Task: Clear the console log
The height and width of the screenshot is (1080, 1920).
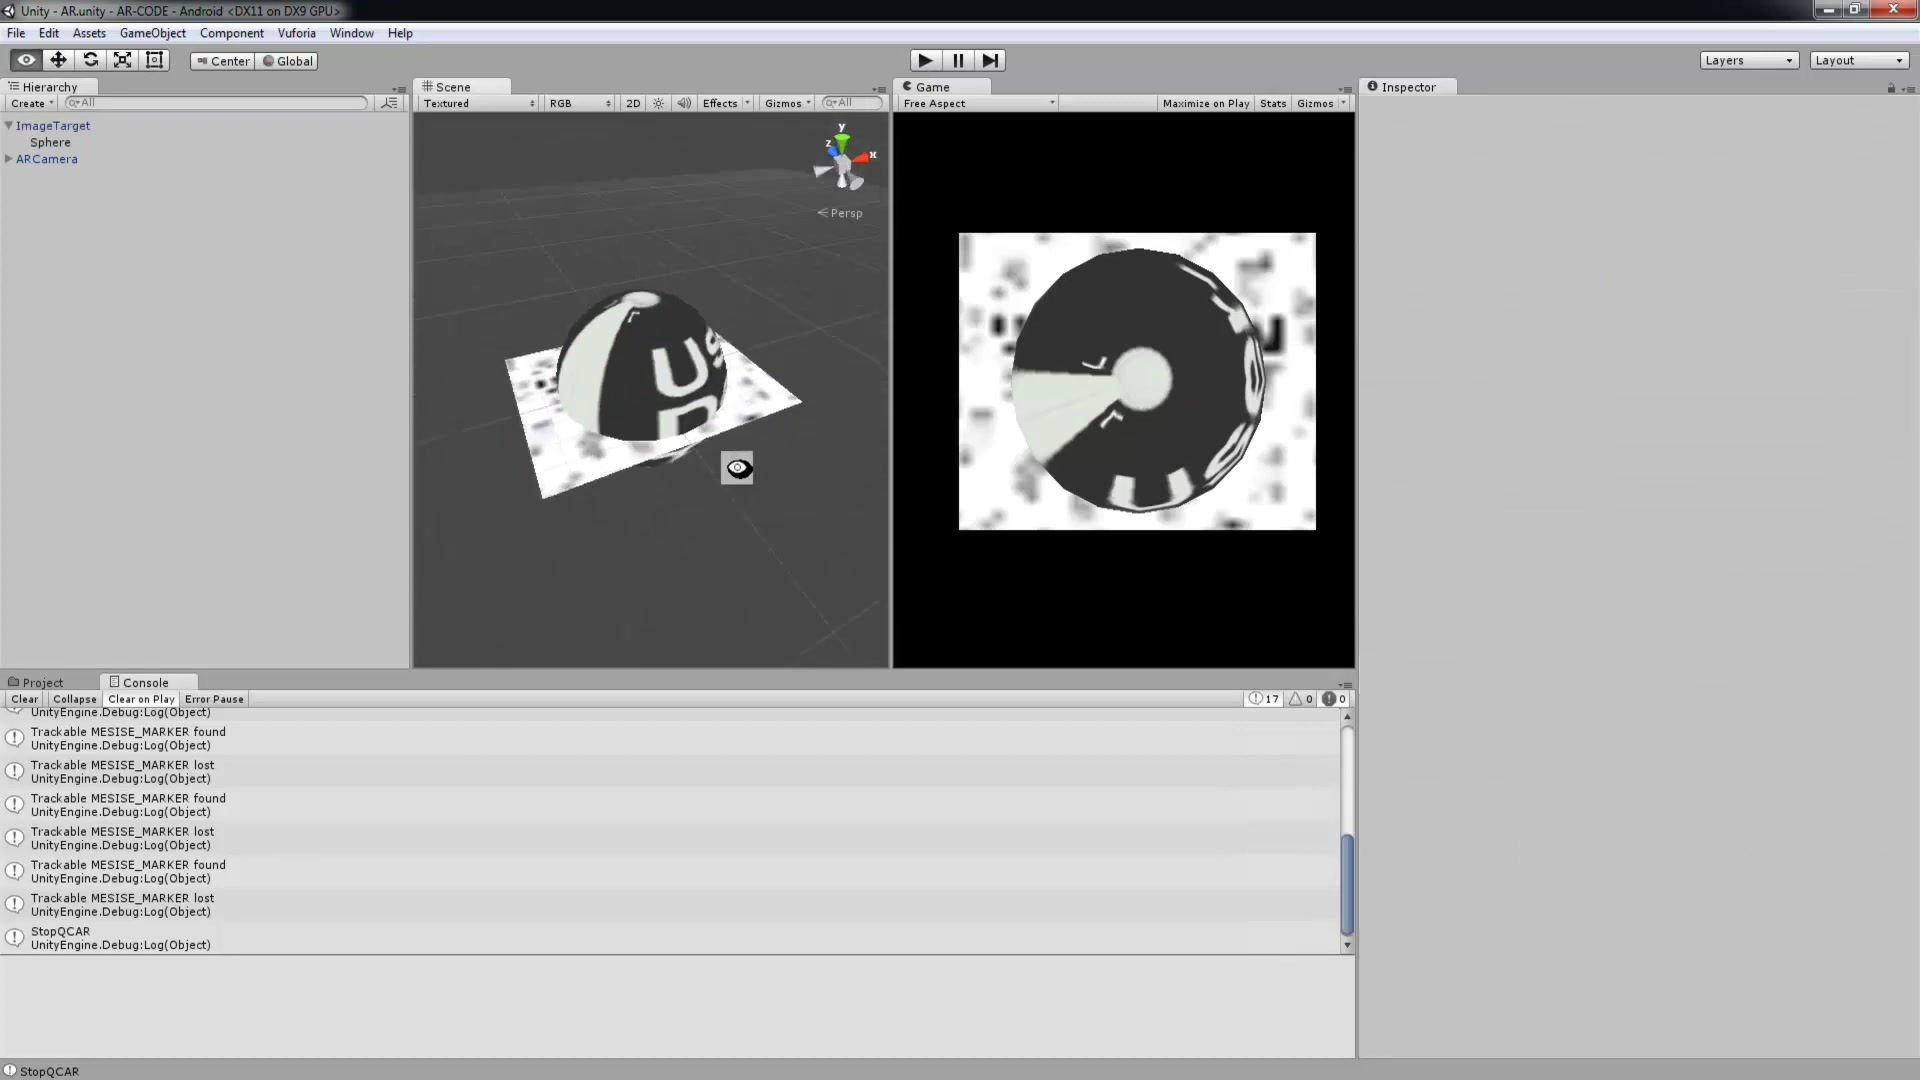Action: (25, 699)
